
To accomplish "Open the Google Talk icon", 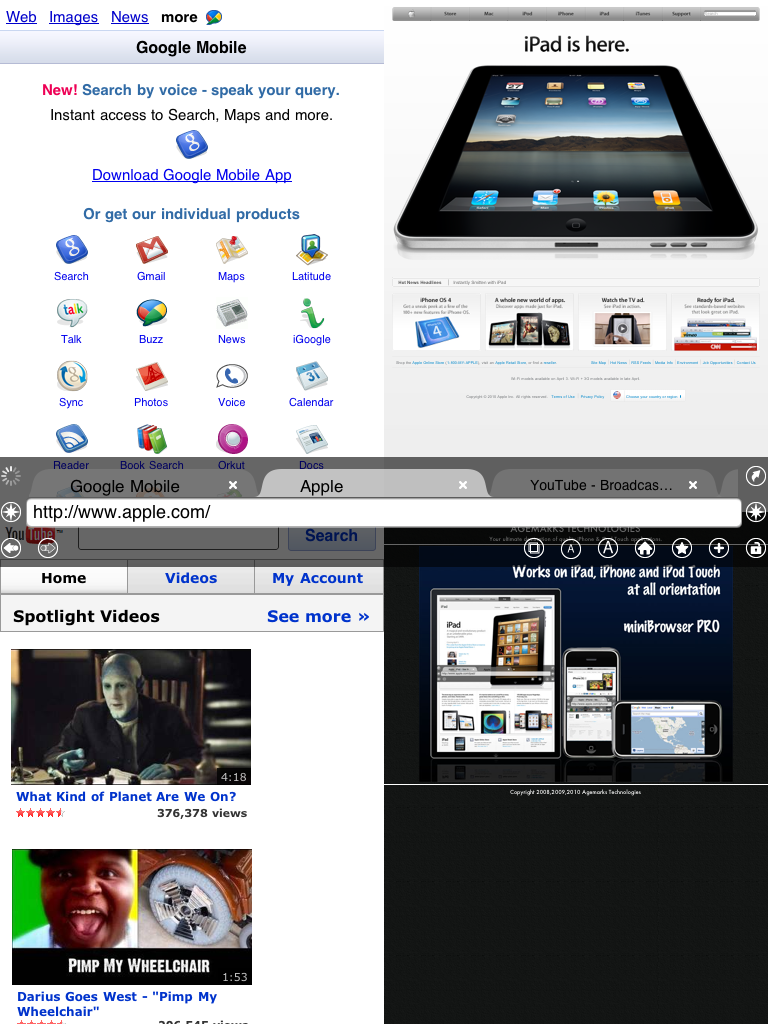I will [71, 313].
